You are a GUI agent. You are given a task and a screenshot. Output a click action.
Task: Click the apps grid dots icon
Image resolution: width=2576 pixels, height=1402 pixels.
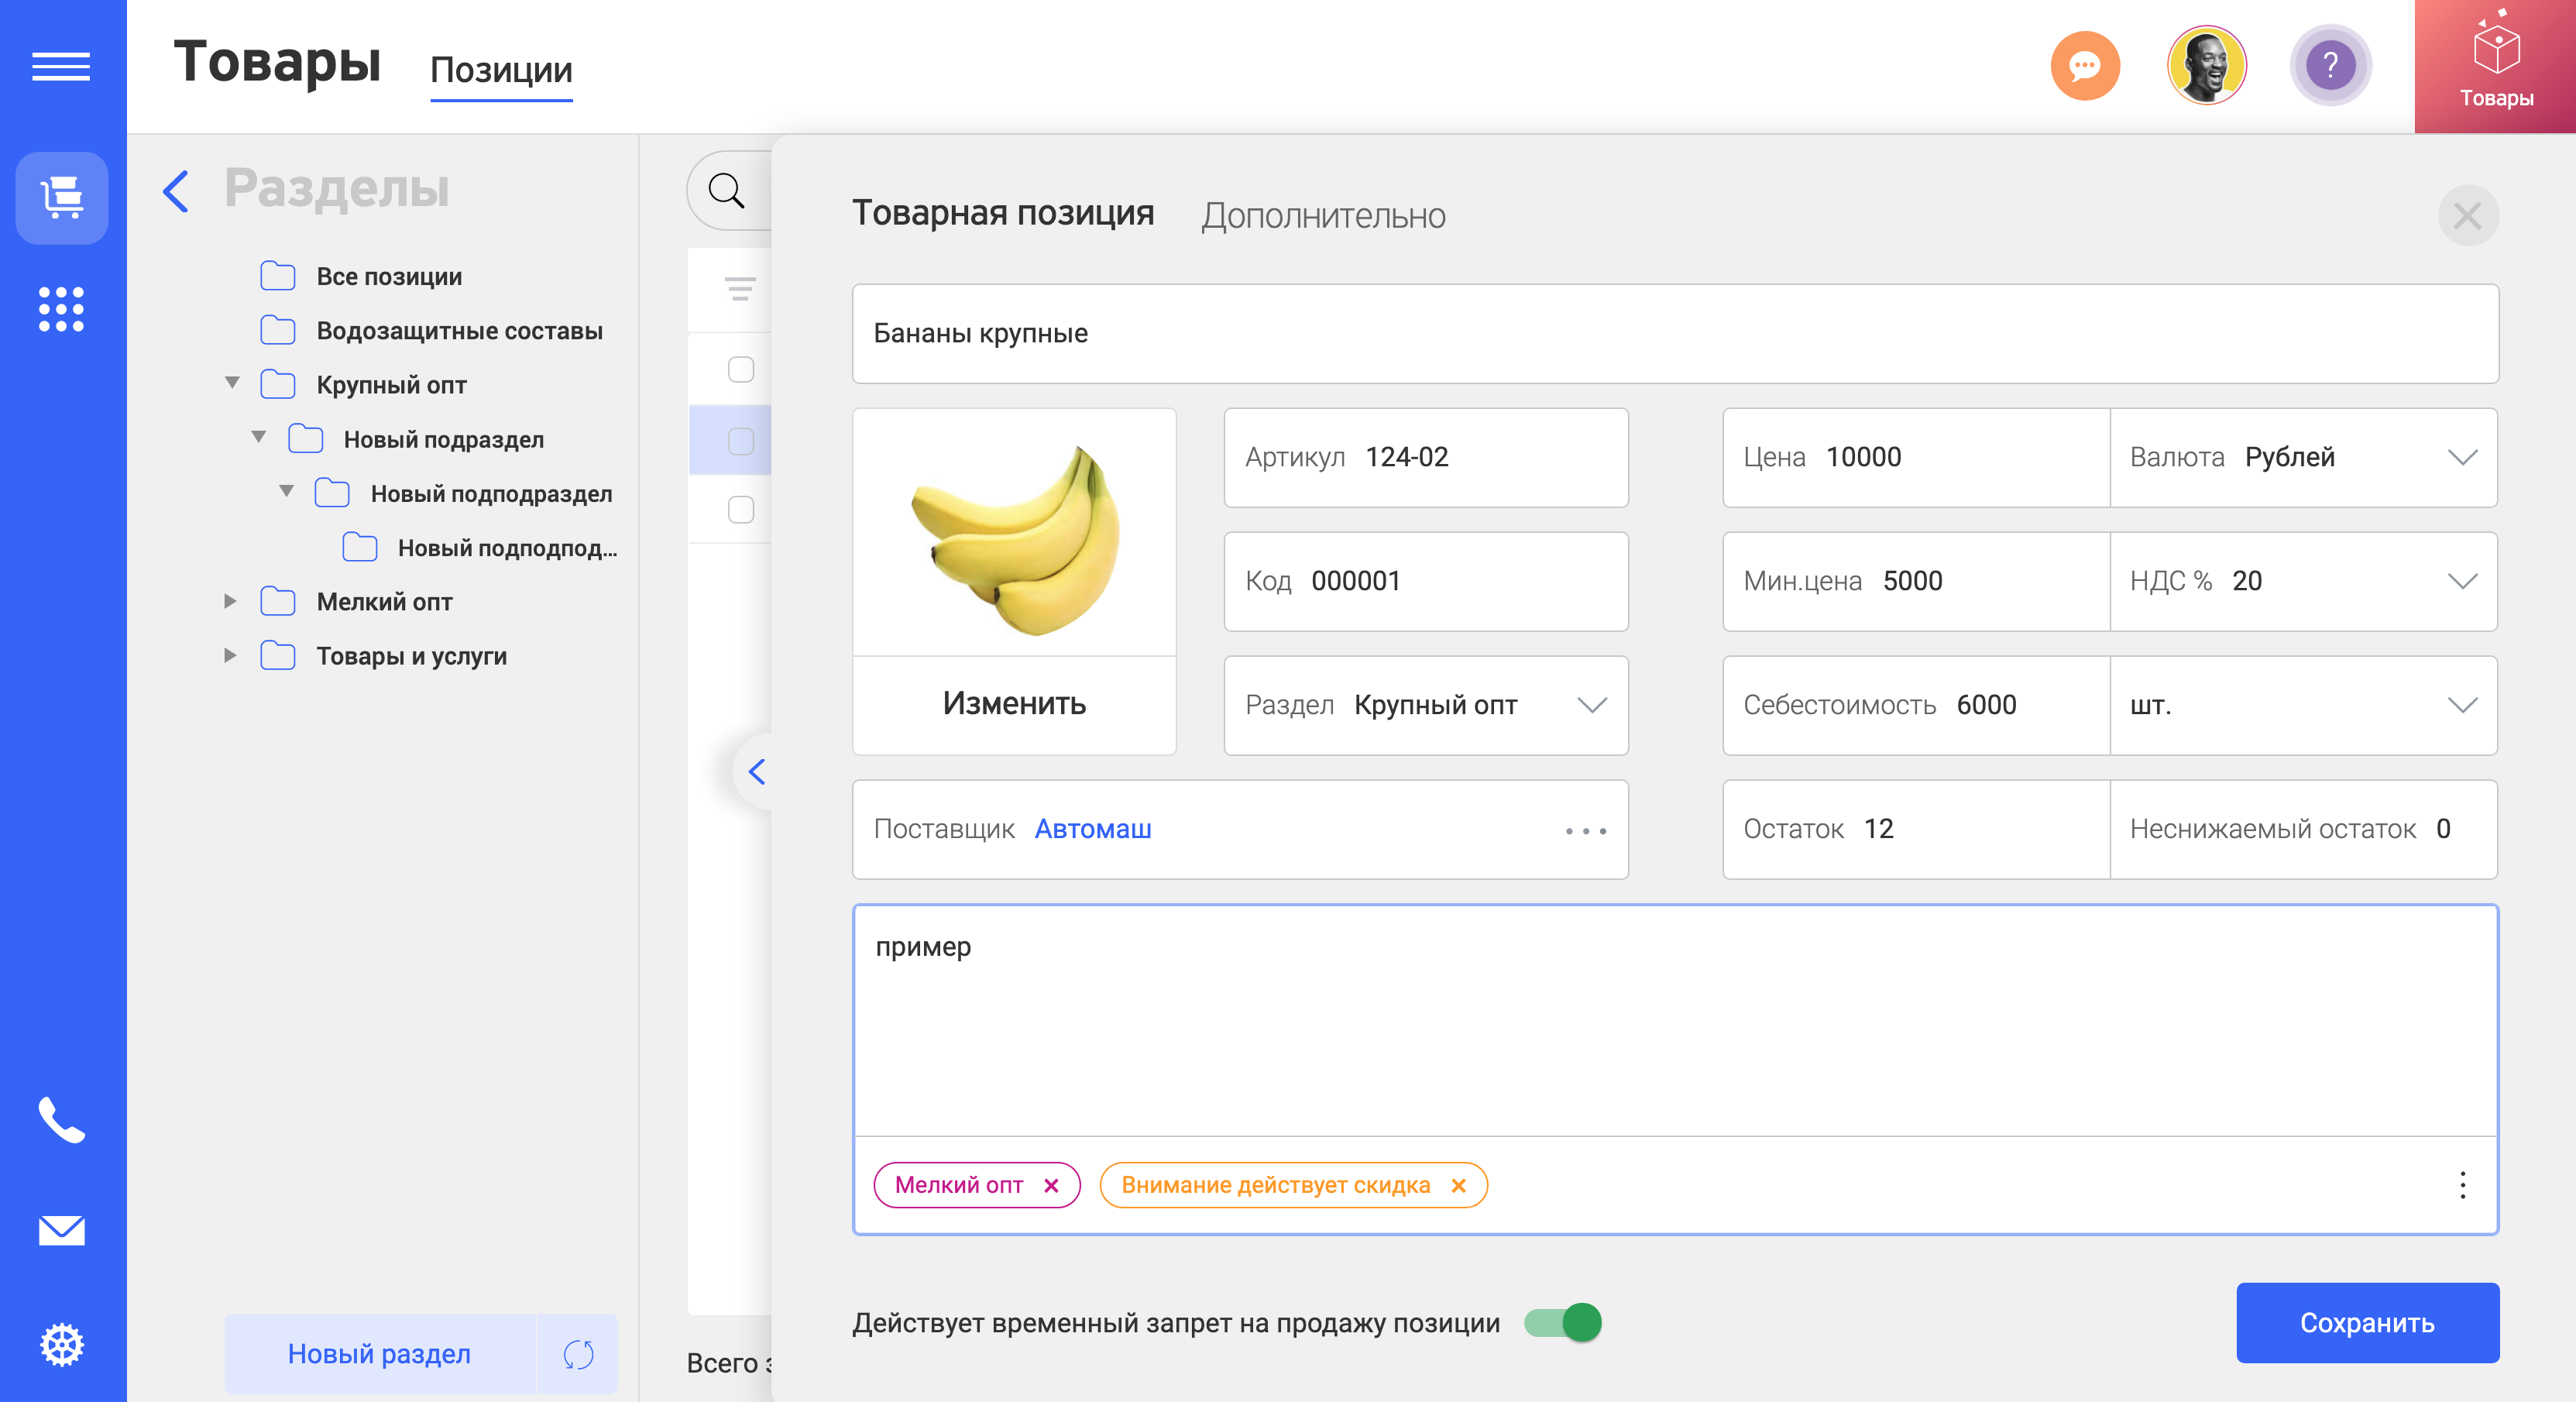[61, 309]
